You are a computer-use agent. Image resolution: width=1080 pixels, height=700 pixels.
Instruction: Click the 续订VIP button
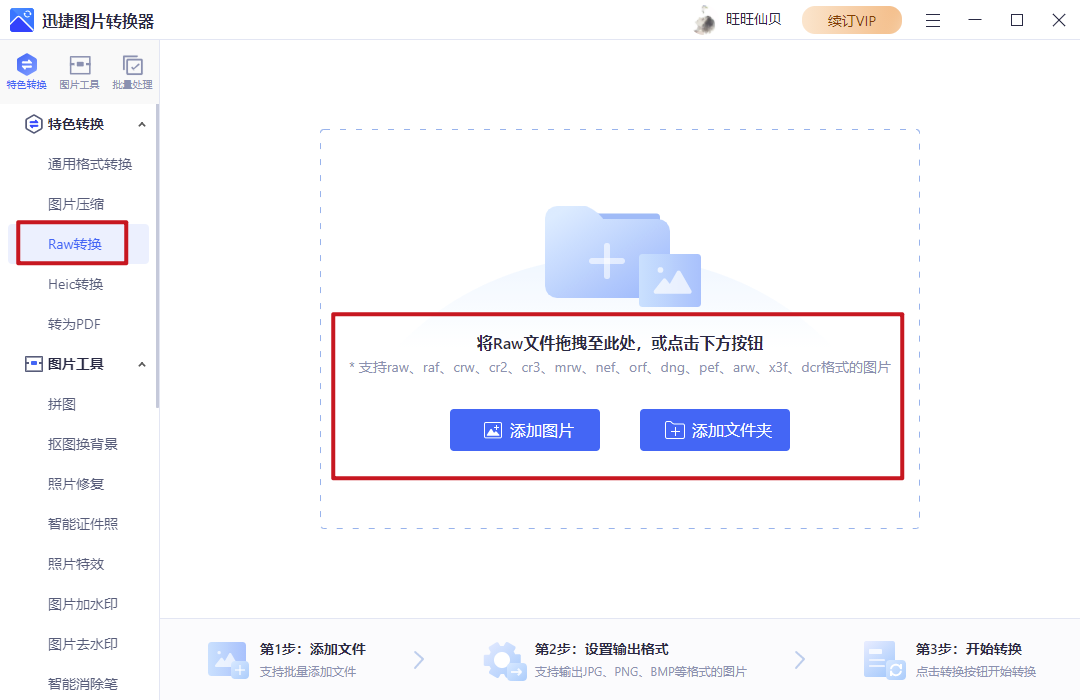click(851, 19)
